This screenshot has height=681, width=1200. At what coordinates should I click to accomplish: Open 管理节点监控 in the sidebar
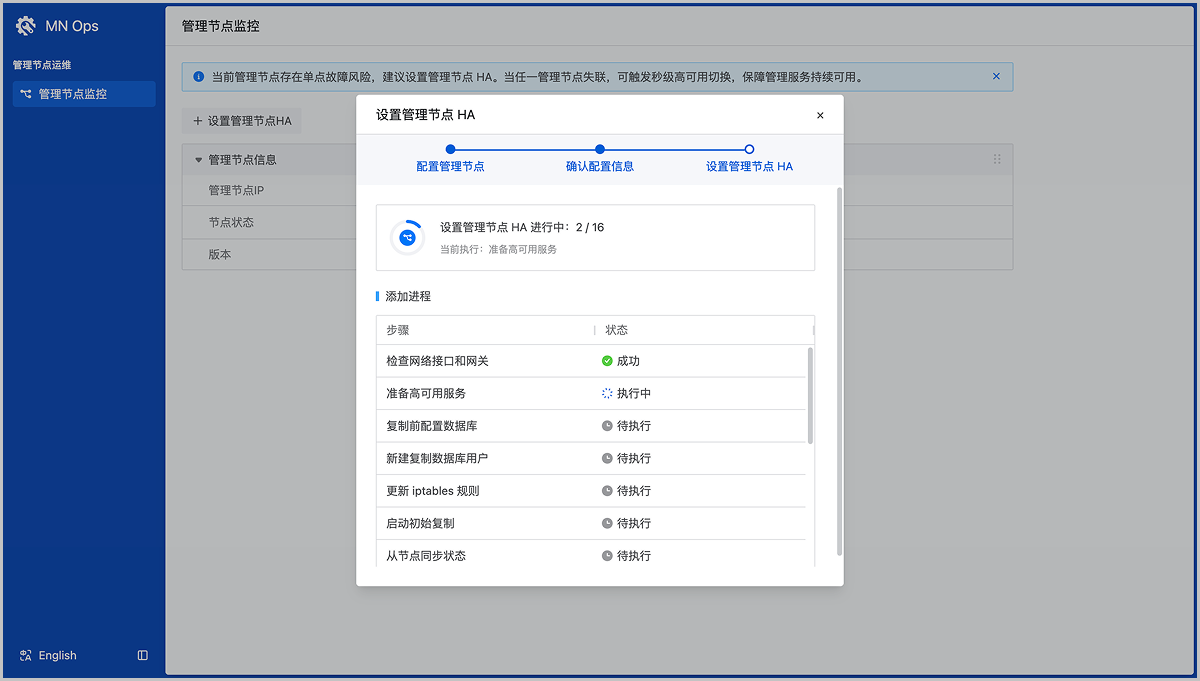pyautogui.click(x=84, y=94)
